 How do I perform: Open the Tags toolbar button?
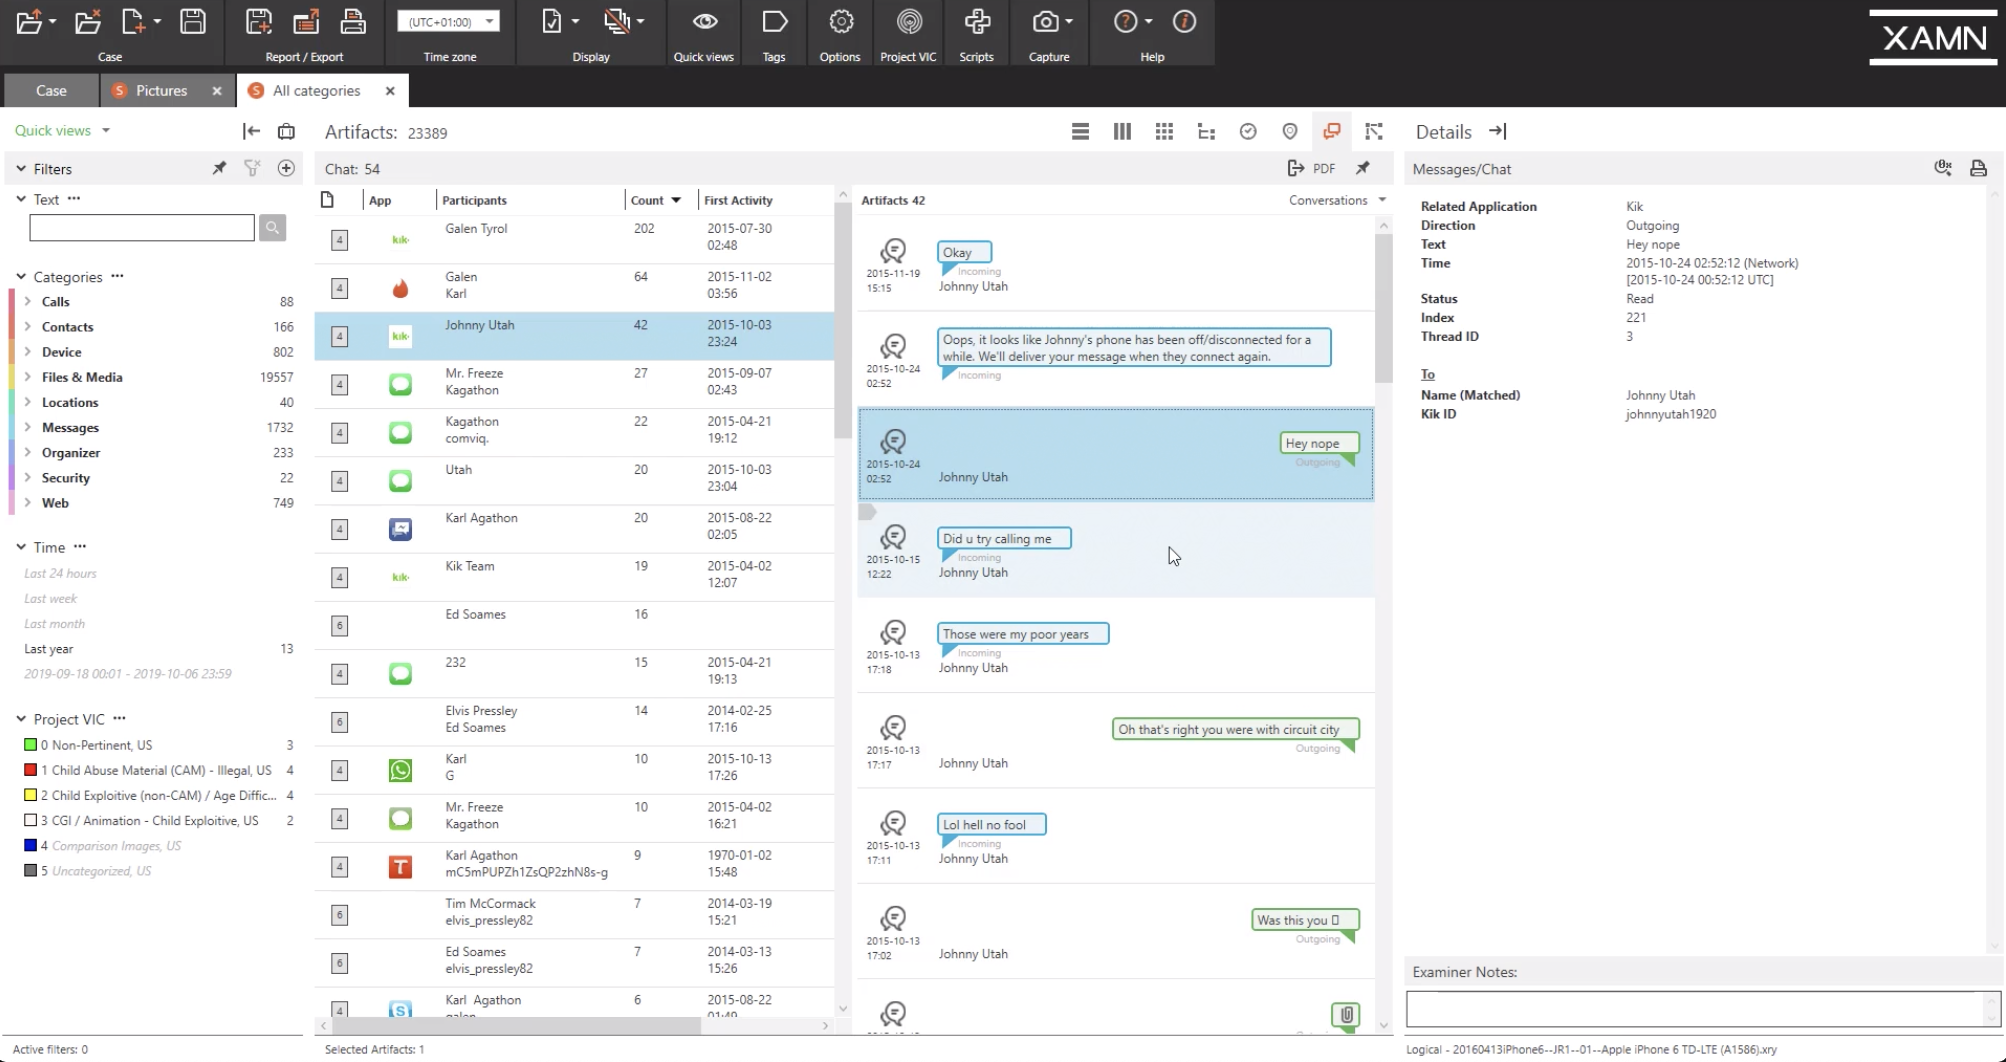774,34
